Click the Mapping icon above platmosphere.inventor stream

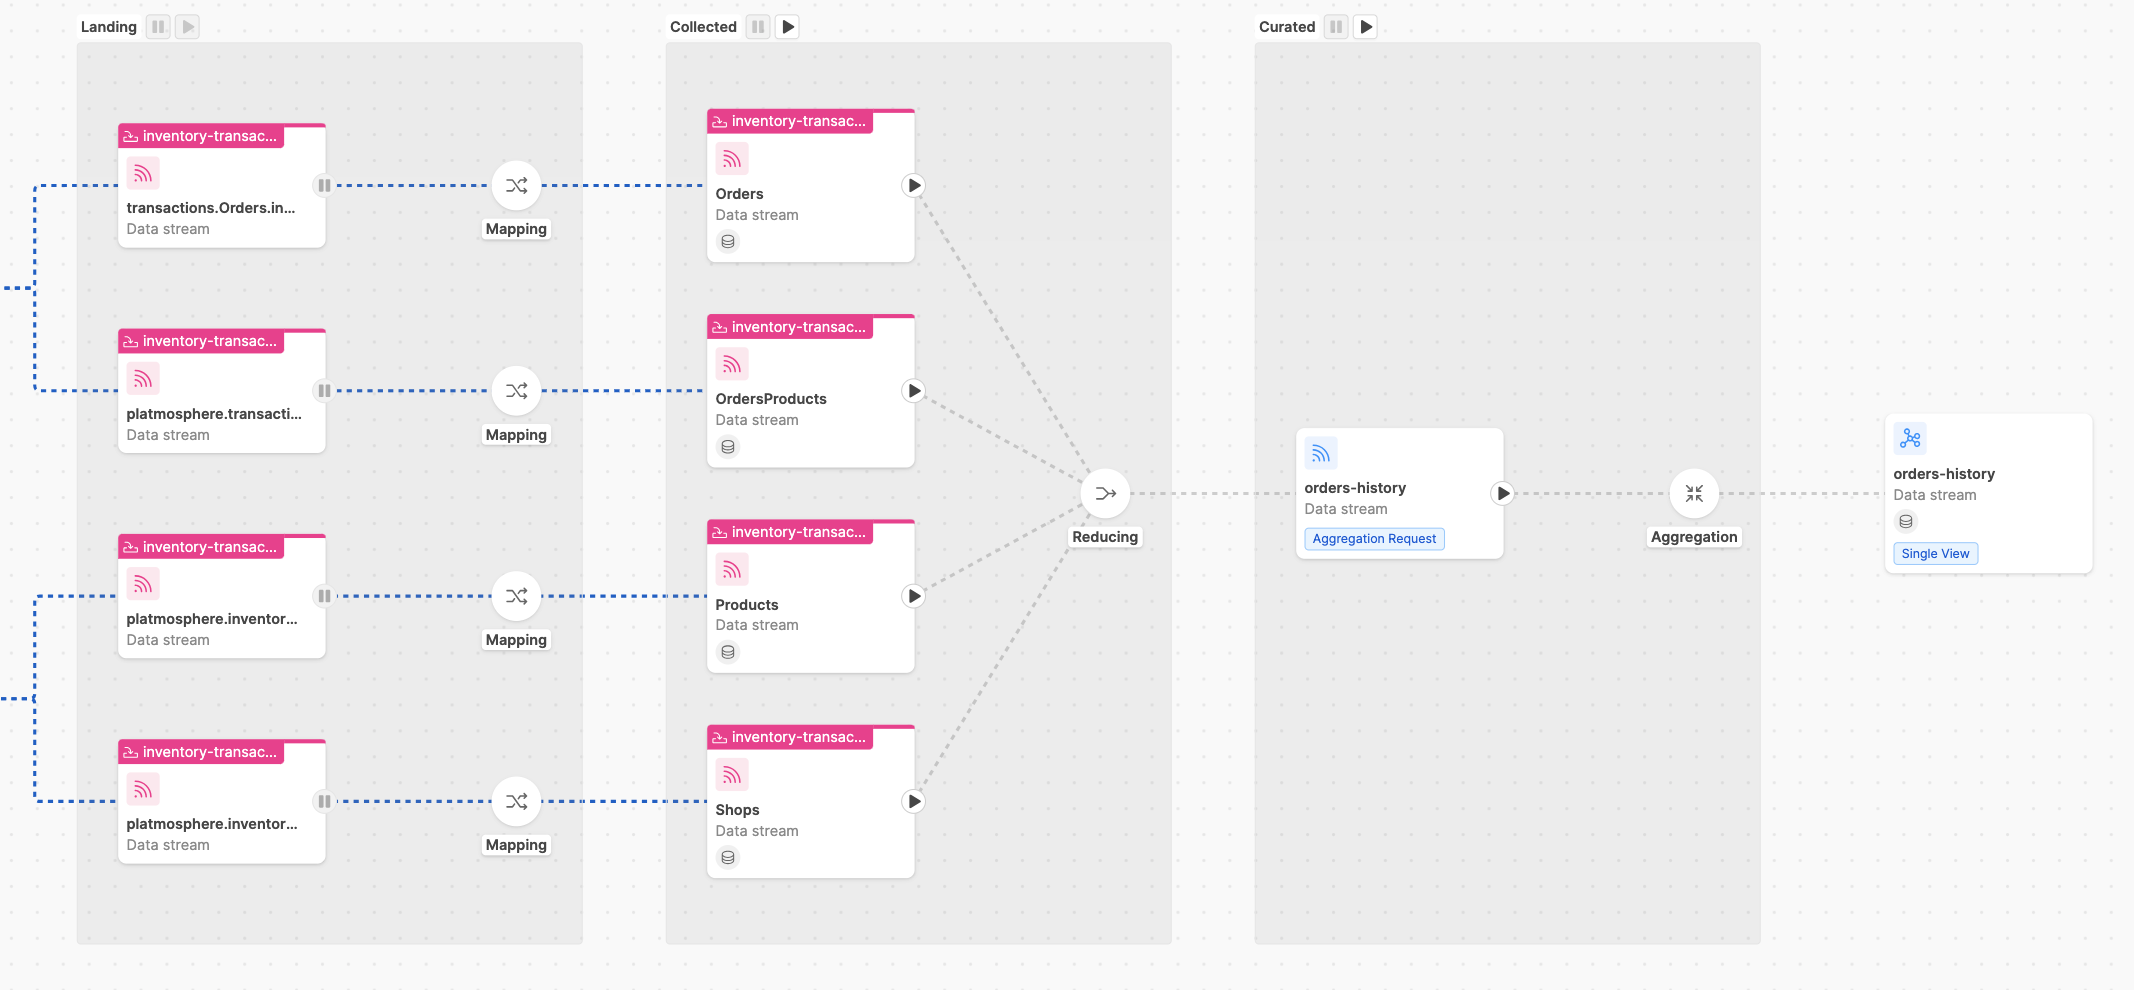point(516,596)
